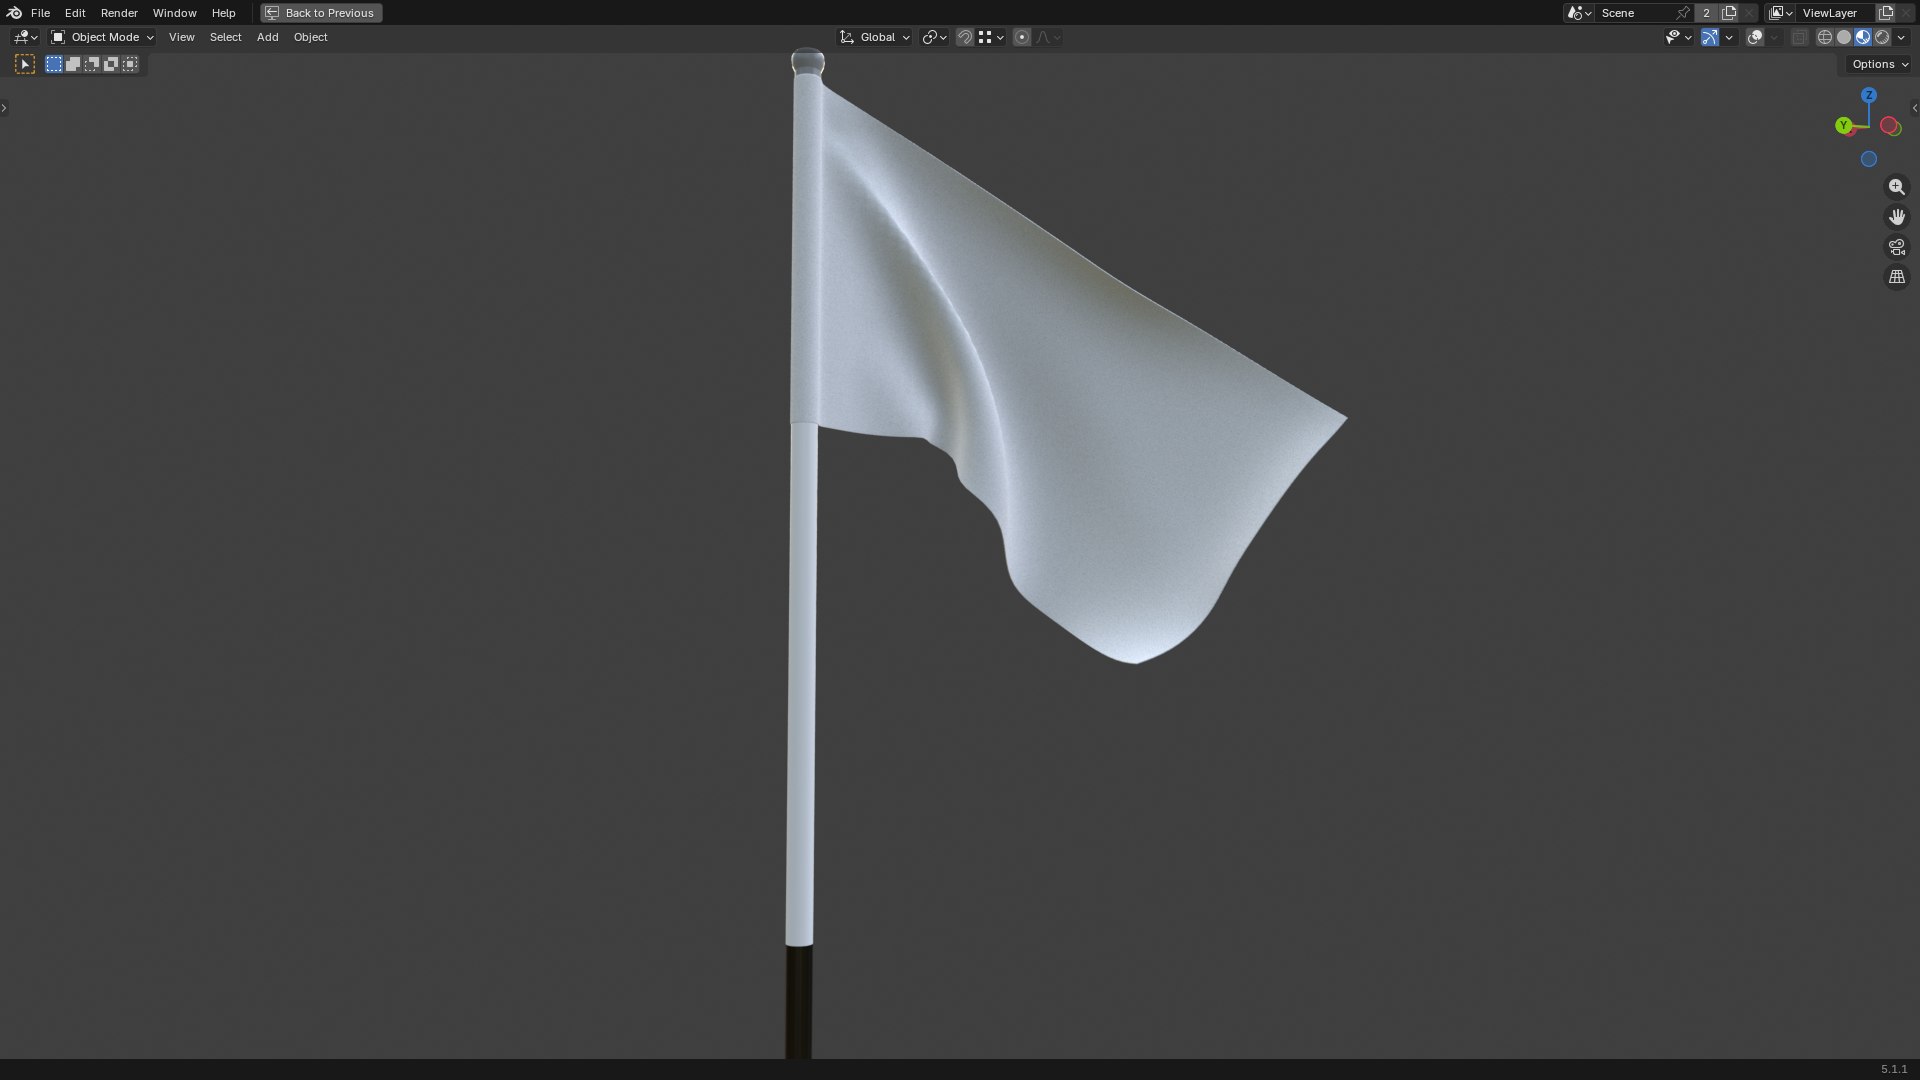Toggle X-ray mode
The width and height of the screenshot is (1920, 1080).
coord(1800,37)
